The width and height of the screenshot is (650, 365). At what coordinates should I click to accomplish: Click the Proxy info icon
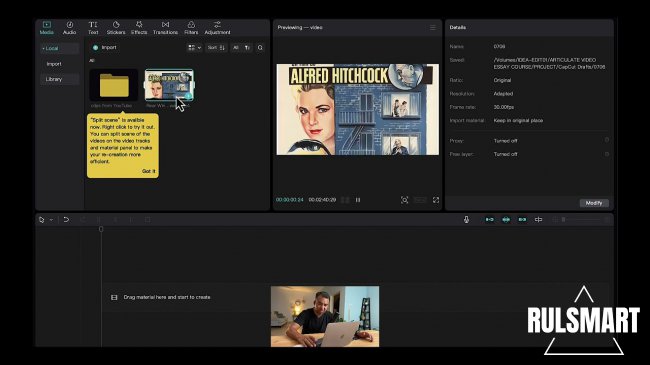coord(607,140)
